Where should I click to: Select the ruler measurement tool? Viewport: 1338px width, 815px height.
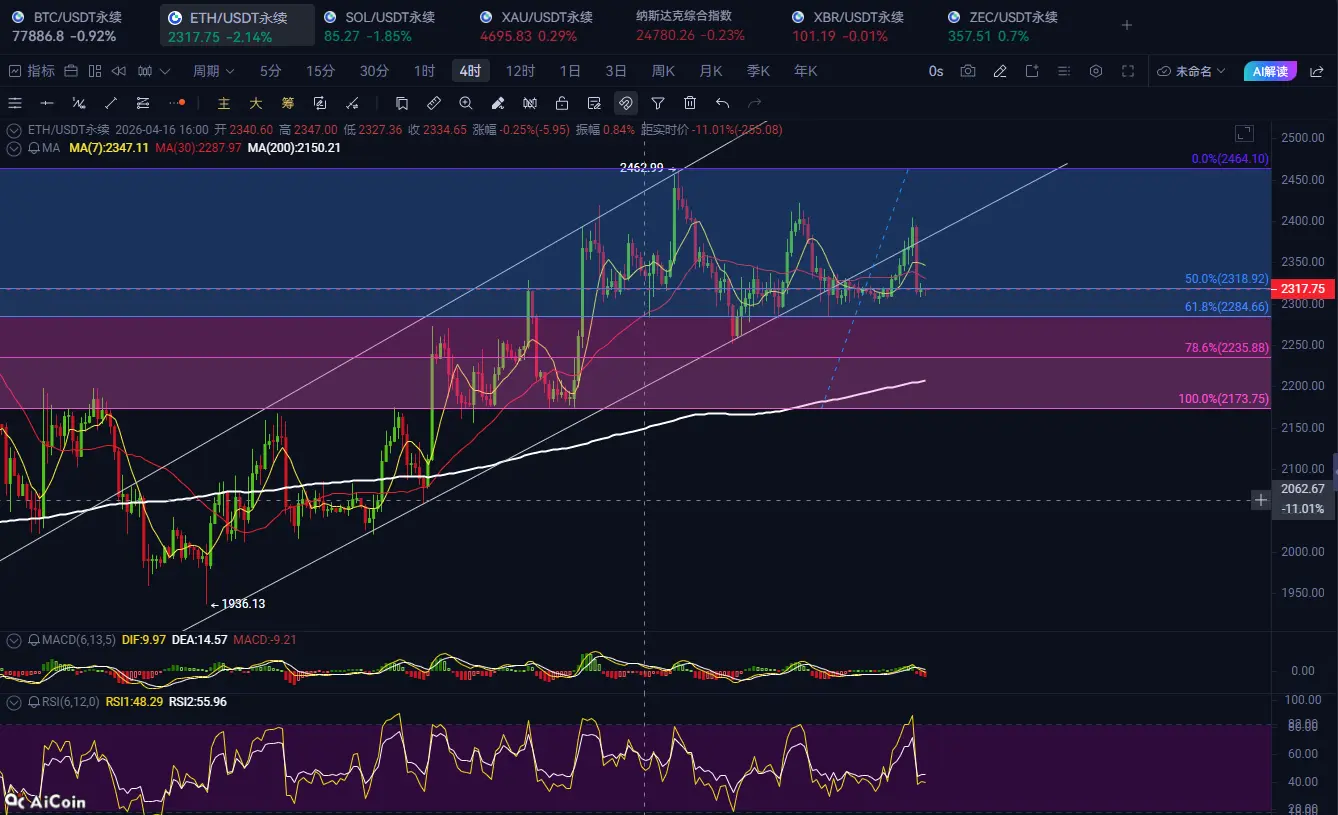(x=433, y=103)
